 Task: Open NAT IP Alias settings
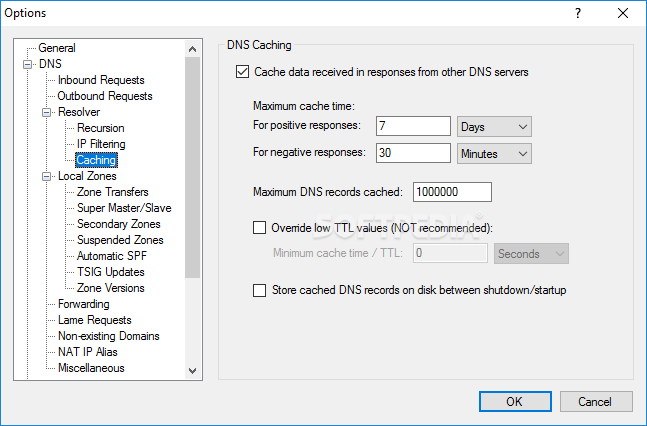tap(87, 352)
